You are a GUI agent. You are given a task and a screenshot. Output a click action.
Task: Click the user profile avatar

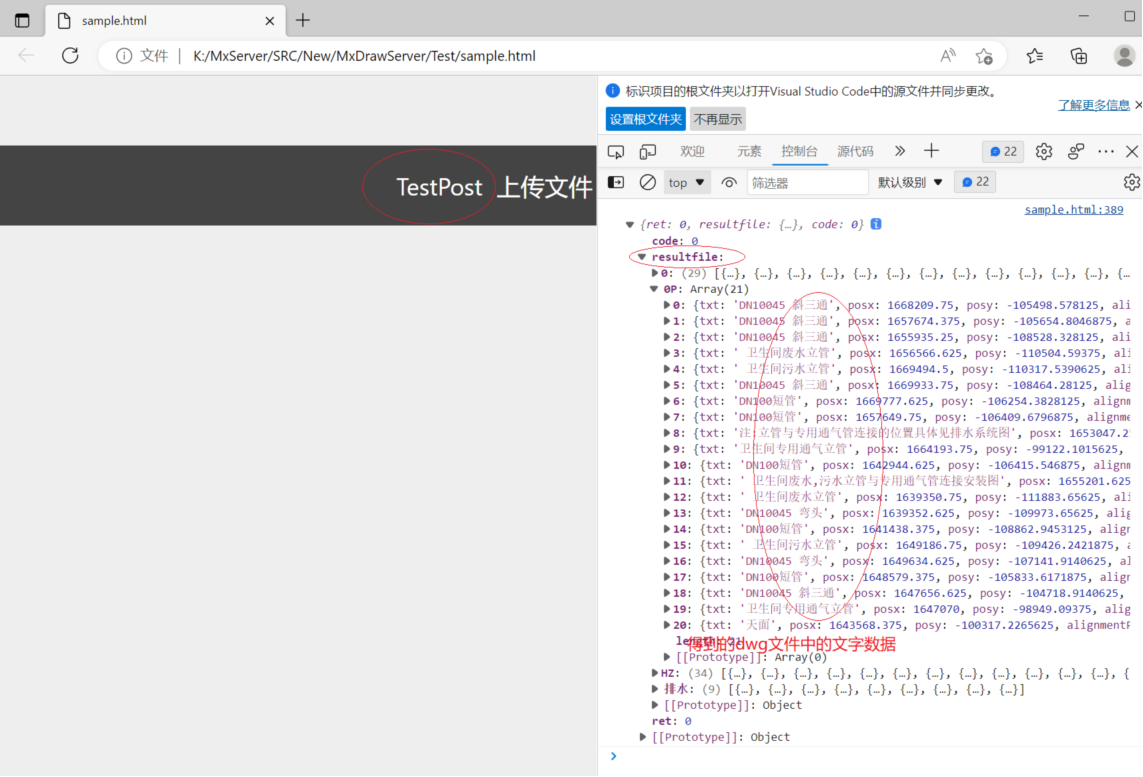[1124, 56]
